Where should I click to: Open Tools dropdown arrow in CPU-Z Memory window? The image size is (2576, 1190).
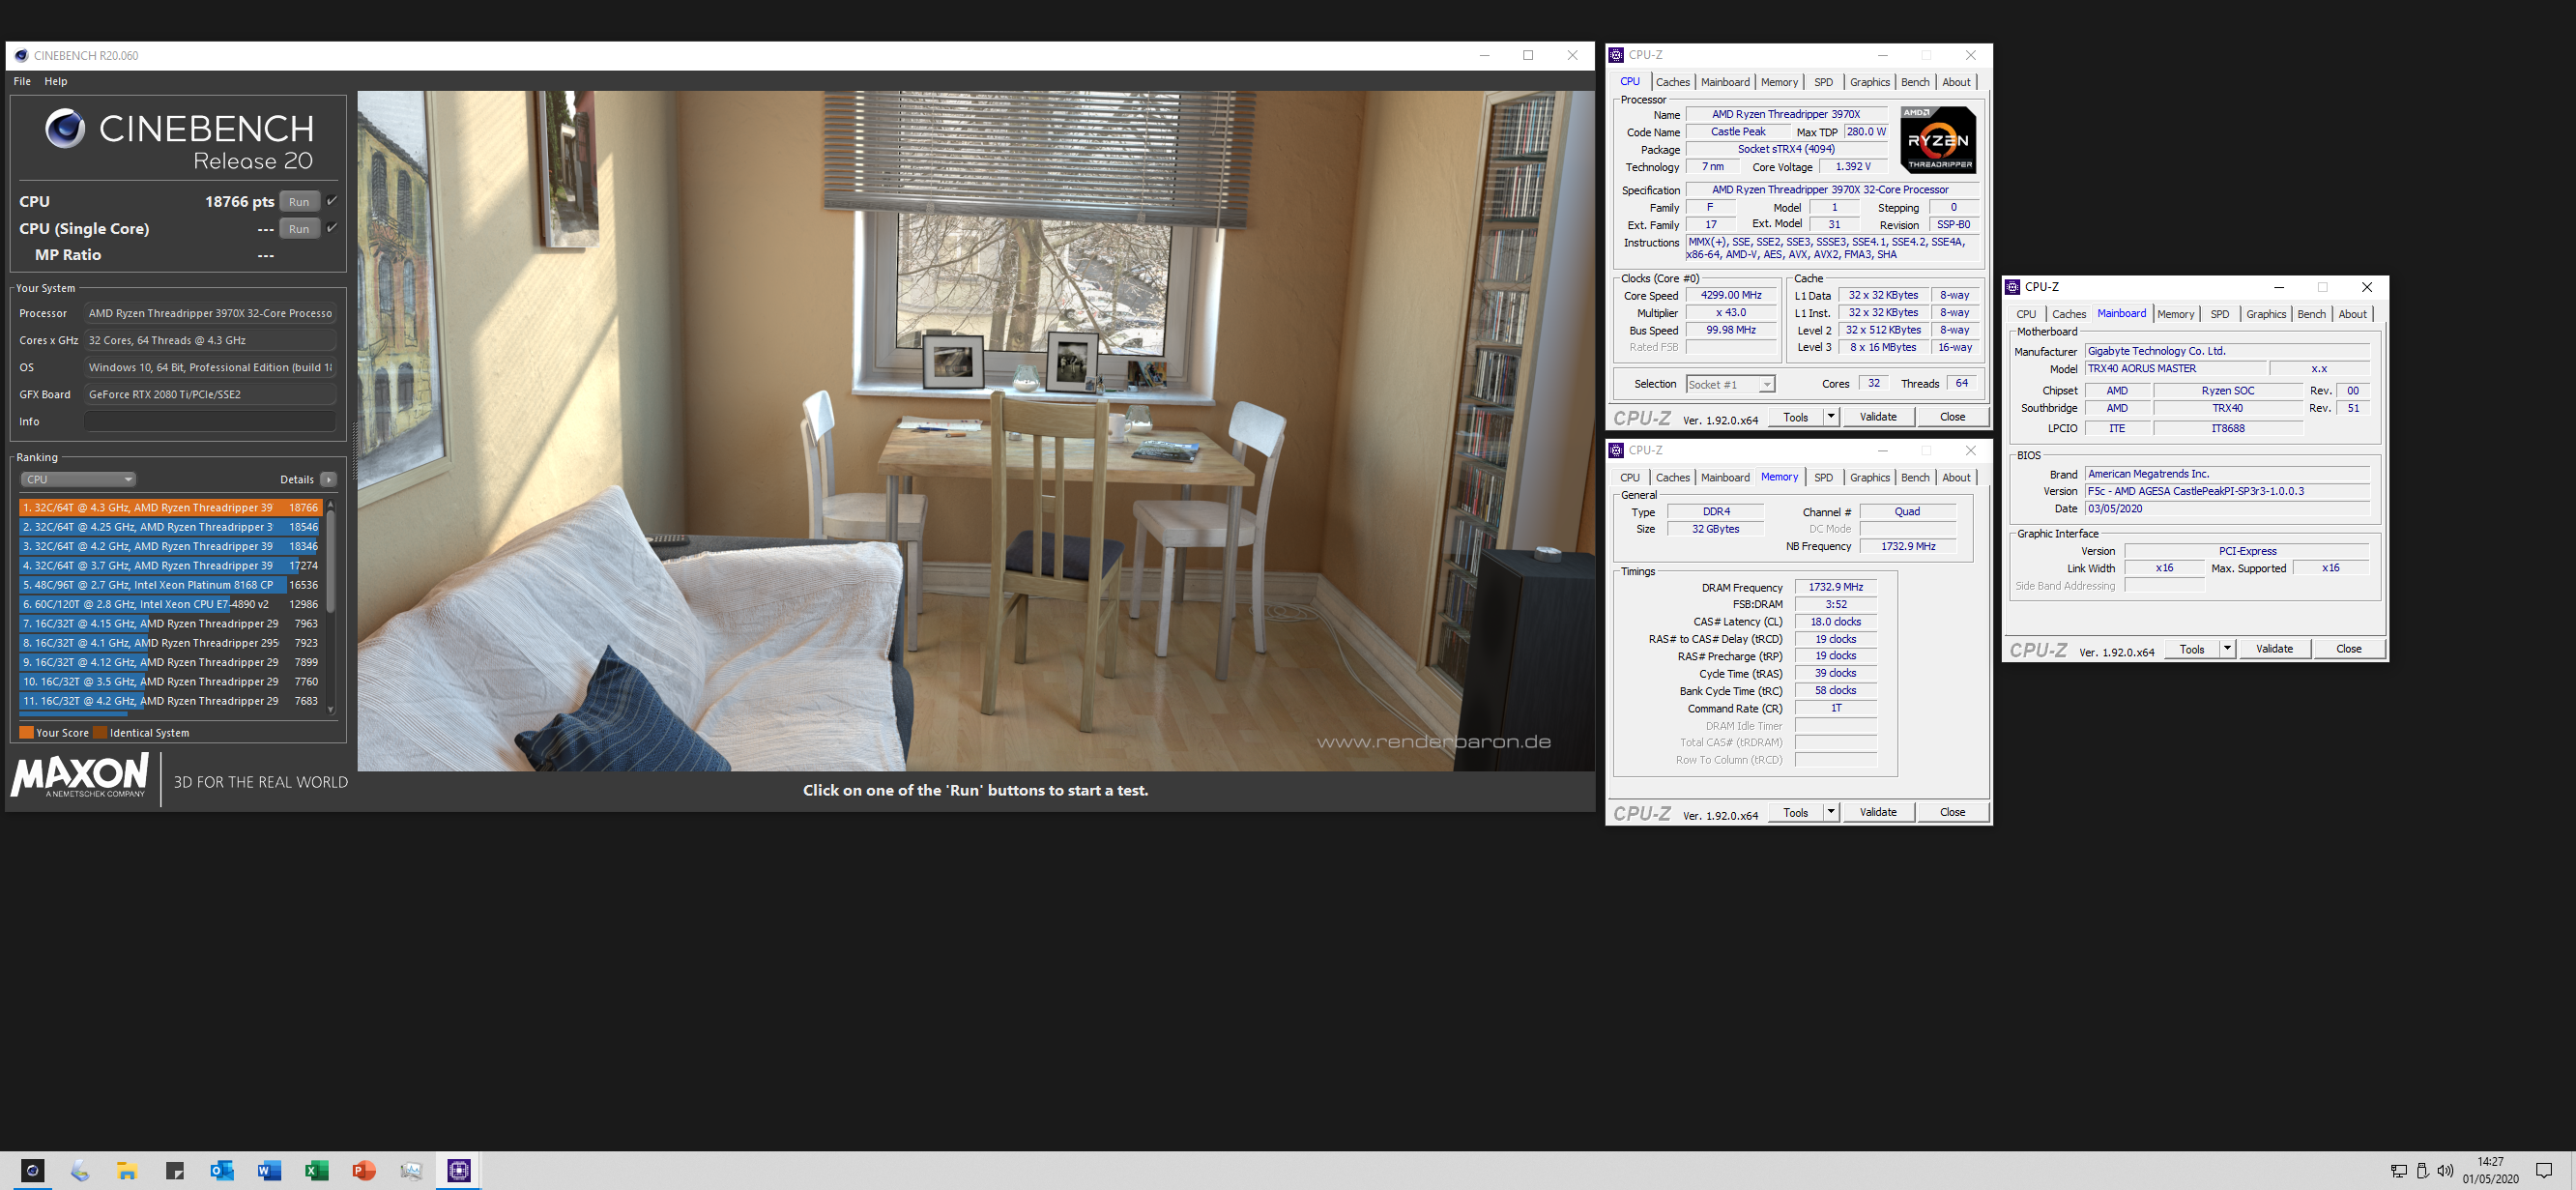(1831, 812)
